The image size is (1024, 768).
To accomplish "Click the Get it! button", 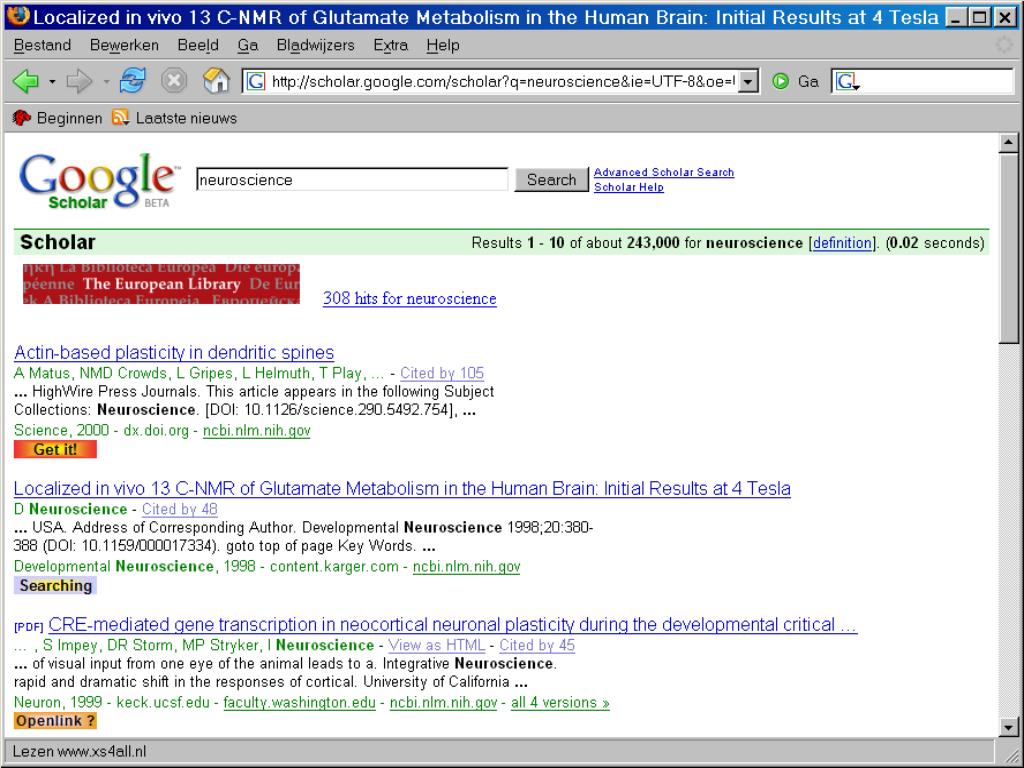I will [x=56, y=449].
